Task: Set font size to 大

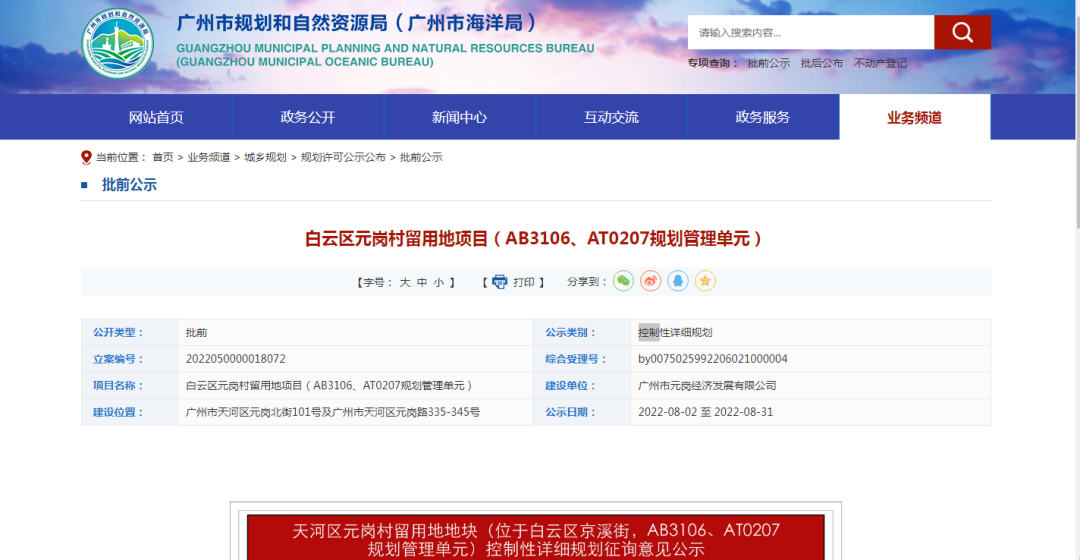Action: coord(405,282)
